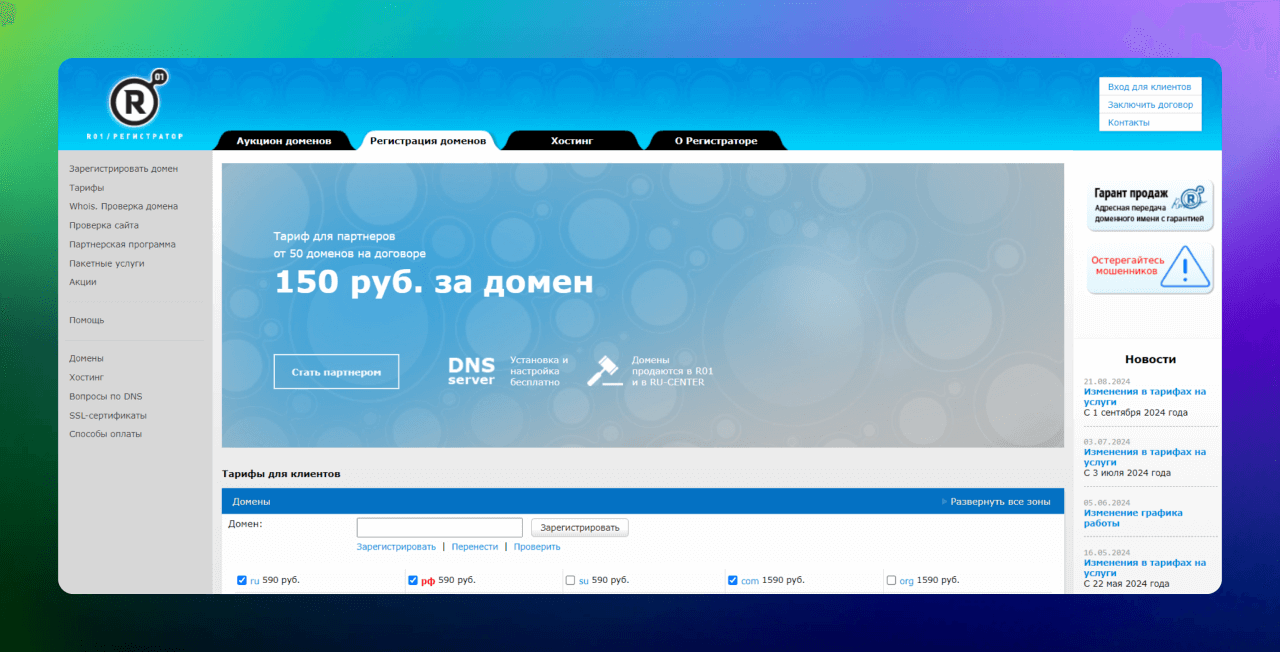This screenshot has height=652, width=1280.
Task: Open the О Регистраторе tab
Action: coord(716,141)
